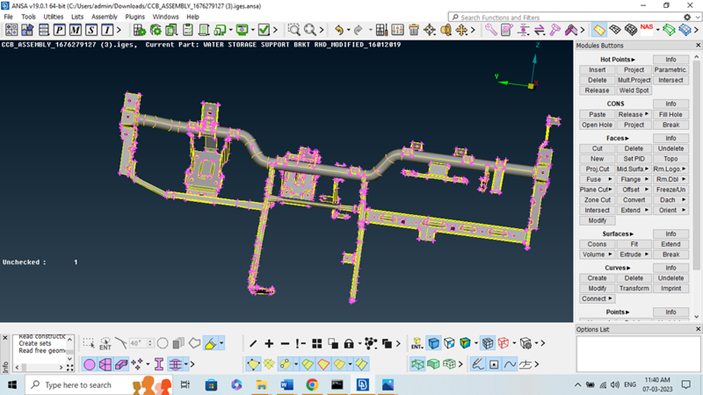Expand the Hot Points arrow menu
This screenshot has width=703, height=395.
point(633,60)
